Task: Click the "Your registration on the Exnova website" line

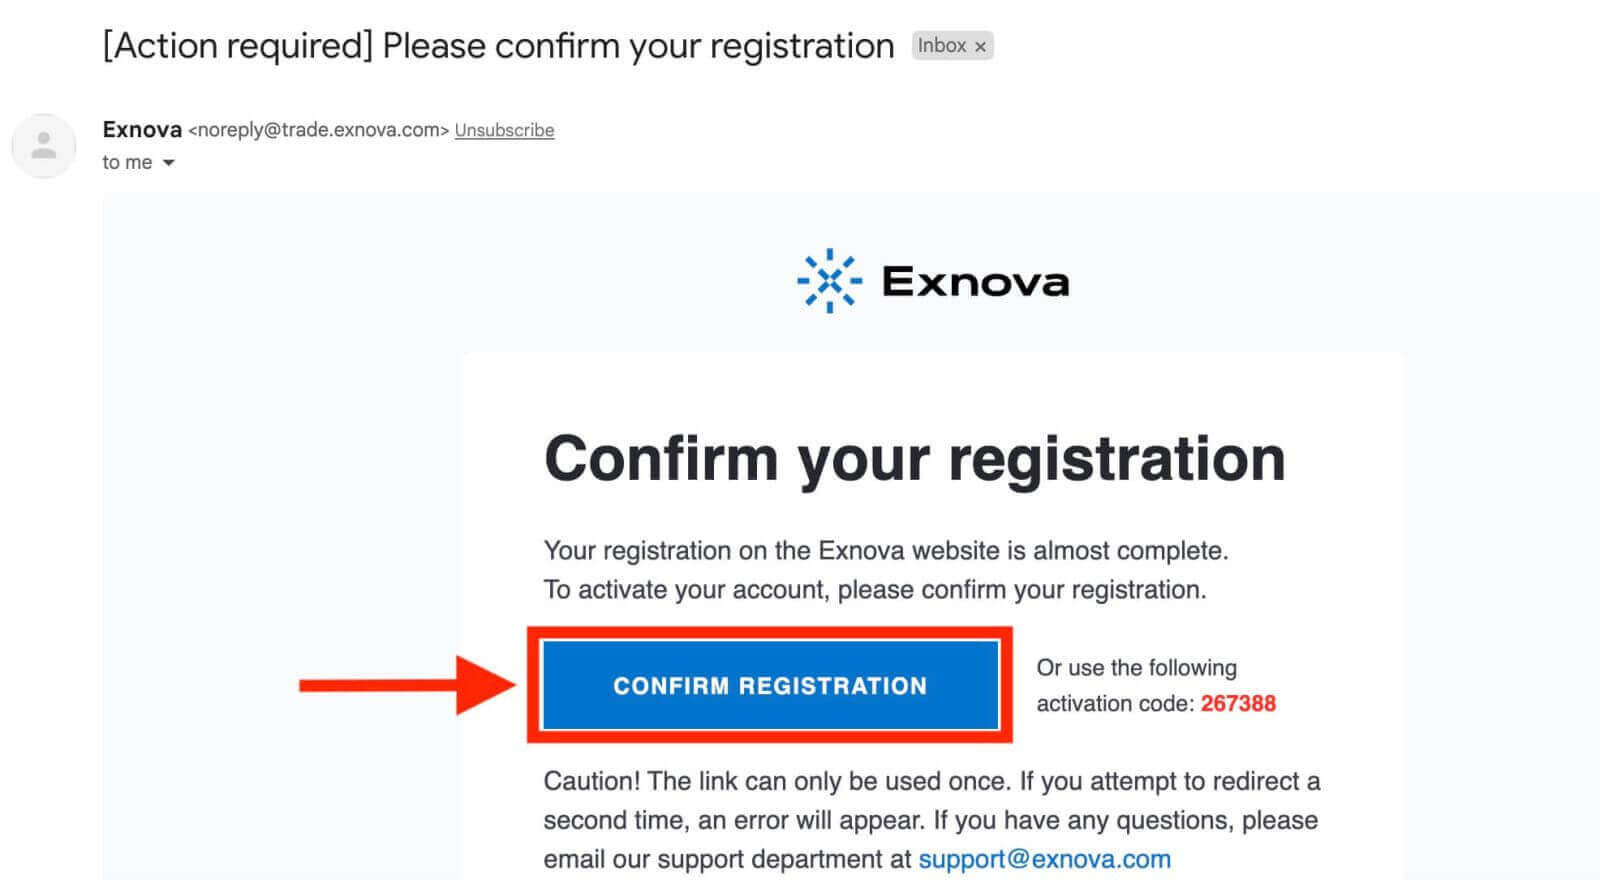Action: pyautogui.click(x=885, y=551)
